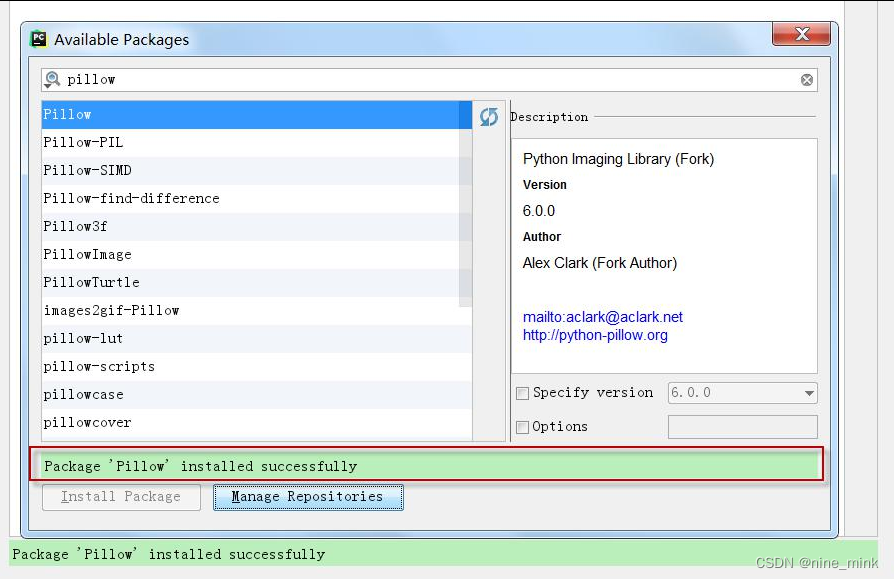Open the mailto:aclark@aclark.net link
This screenshot has height=579, width=894.
603,317
